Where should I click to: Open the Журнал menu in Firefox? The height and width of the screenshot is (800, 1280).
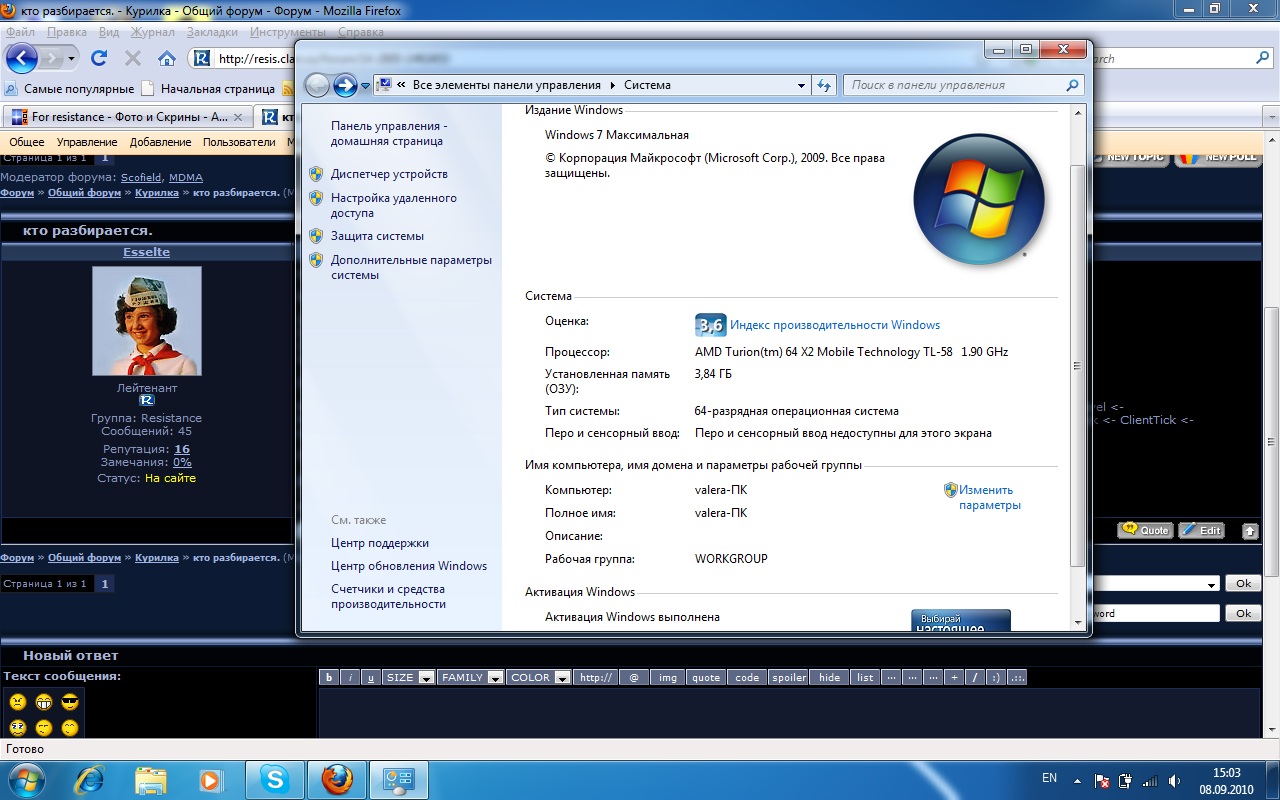(x=153, y=32)
